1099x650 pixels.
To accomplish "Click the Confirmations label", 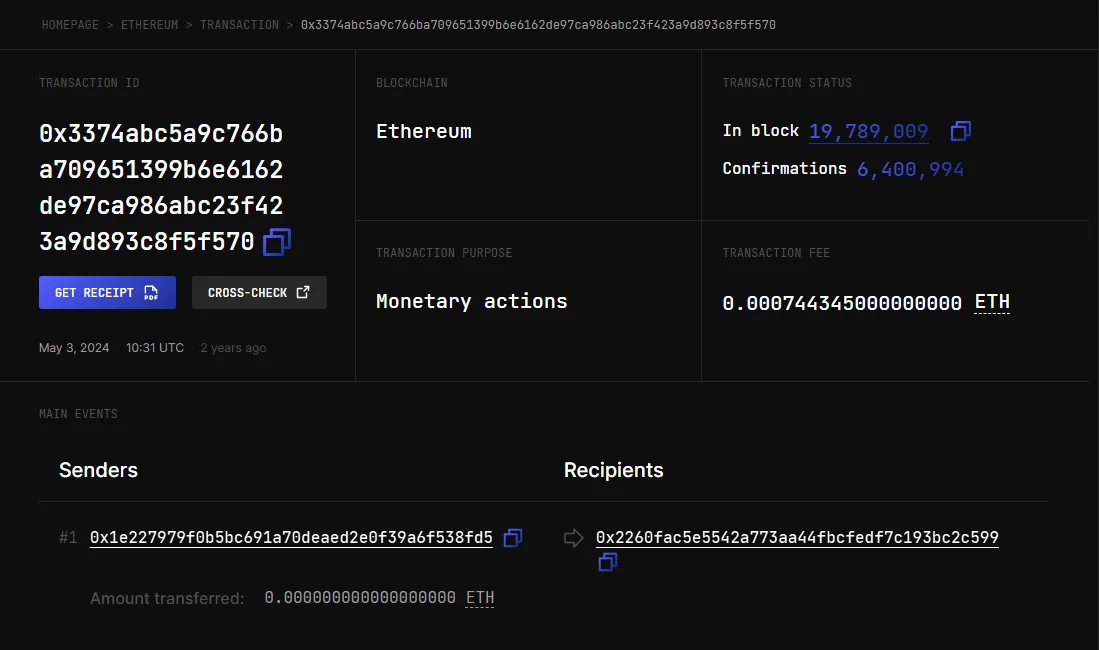I will tap(784, 168).
